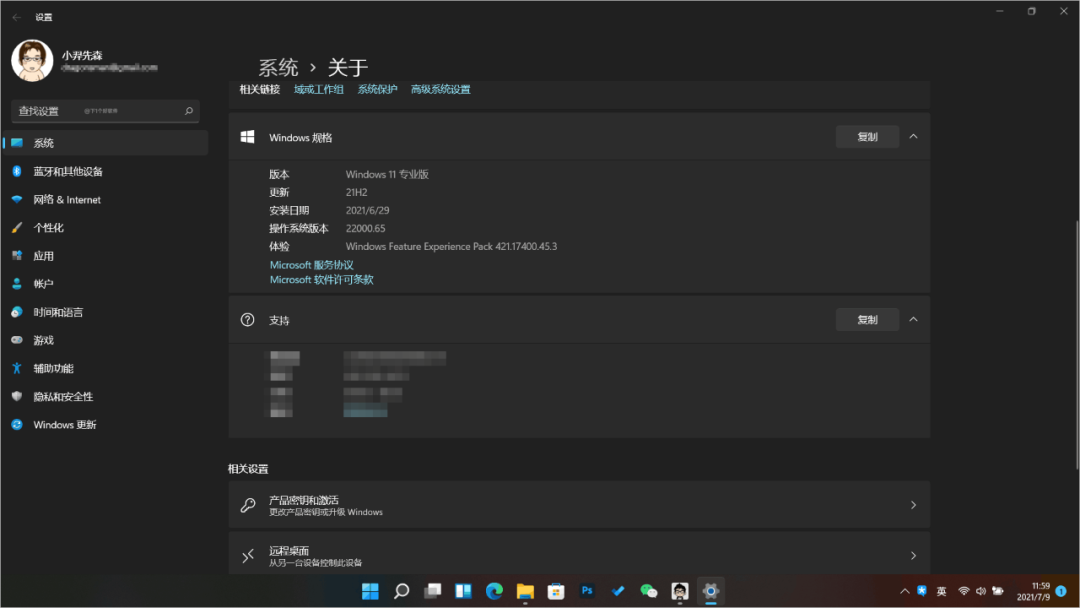The height and width of the screenshot is (608, 1080).
Task: Launch Photoshop from the taskbar
Action: coord(587,591)
